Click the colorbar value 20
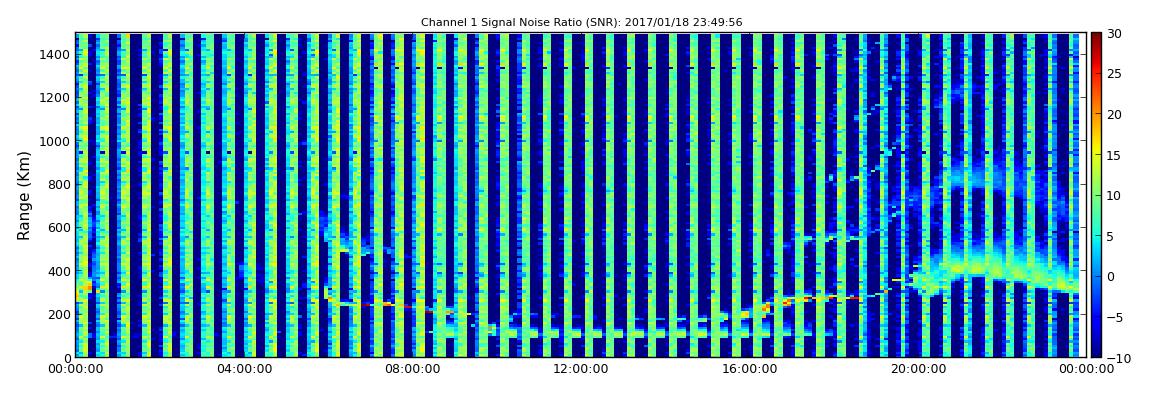 (x=1114, y=114)
